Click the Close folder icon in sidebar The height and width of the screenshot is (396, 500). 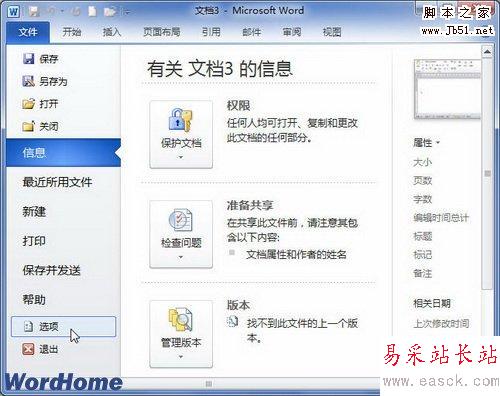[29, 126]
